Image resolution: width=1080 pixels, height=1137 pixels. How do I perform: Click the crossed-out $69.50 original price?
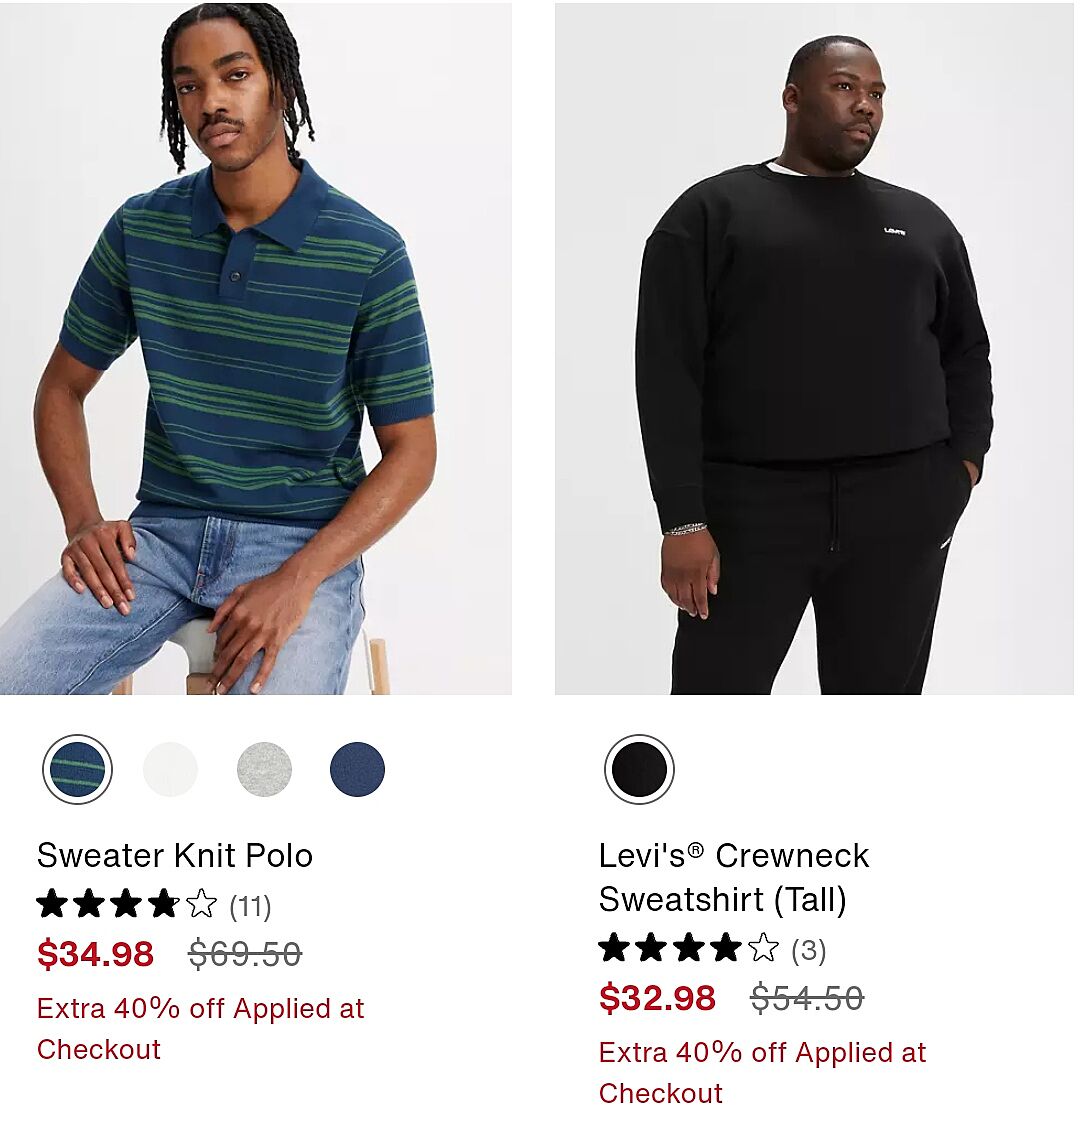tap(245, 954)
